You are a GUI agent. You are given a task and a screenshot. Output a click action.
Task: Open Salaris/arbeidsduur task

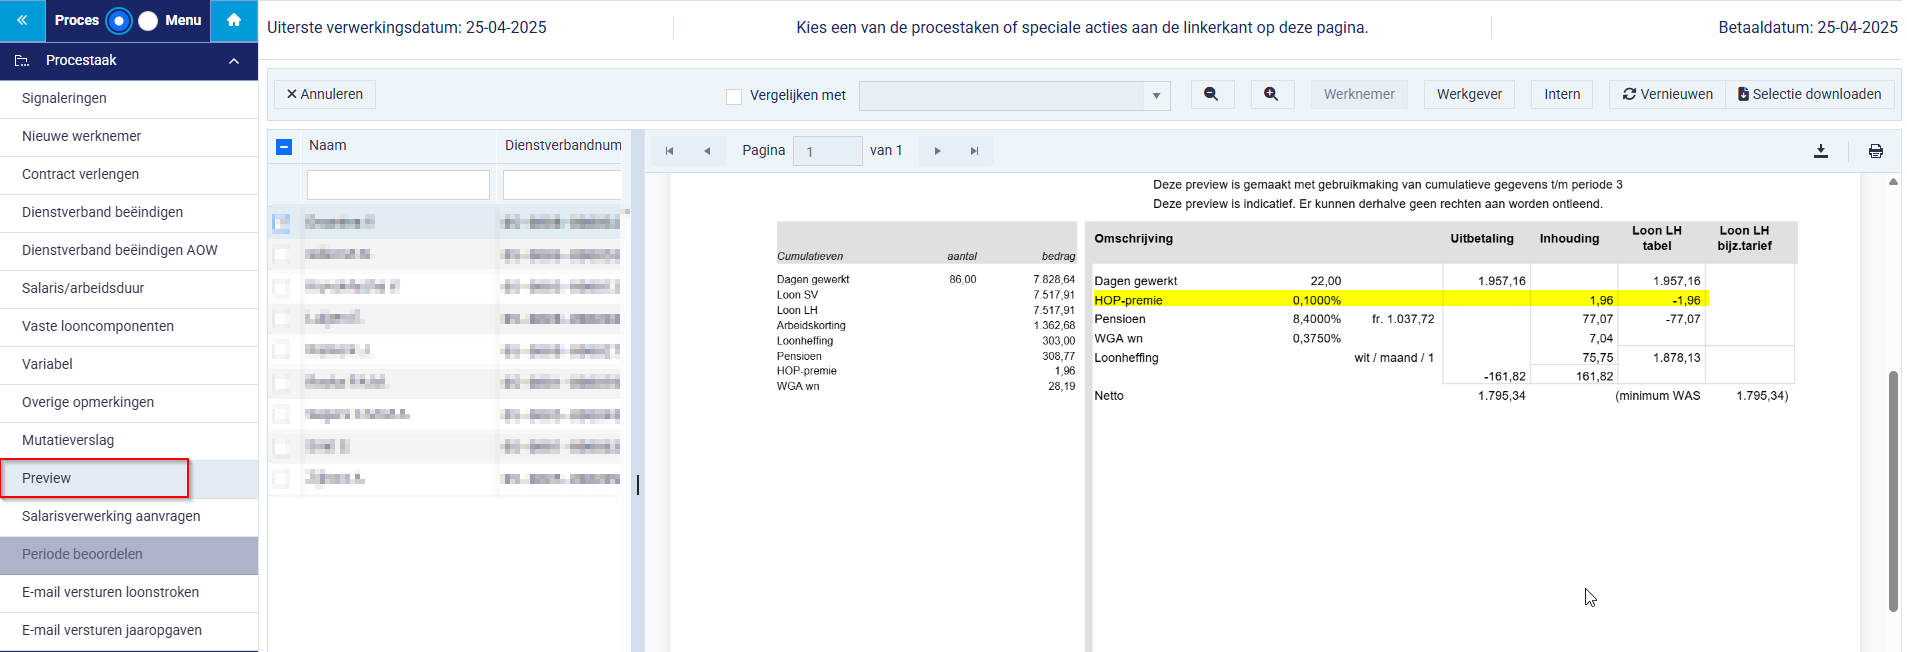pyautogui.click(x=129, y=288)
